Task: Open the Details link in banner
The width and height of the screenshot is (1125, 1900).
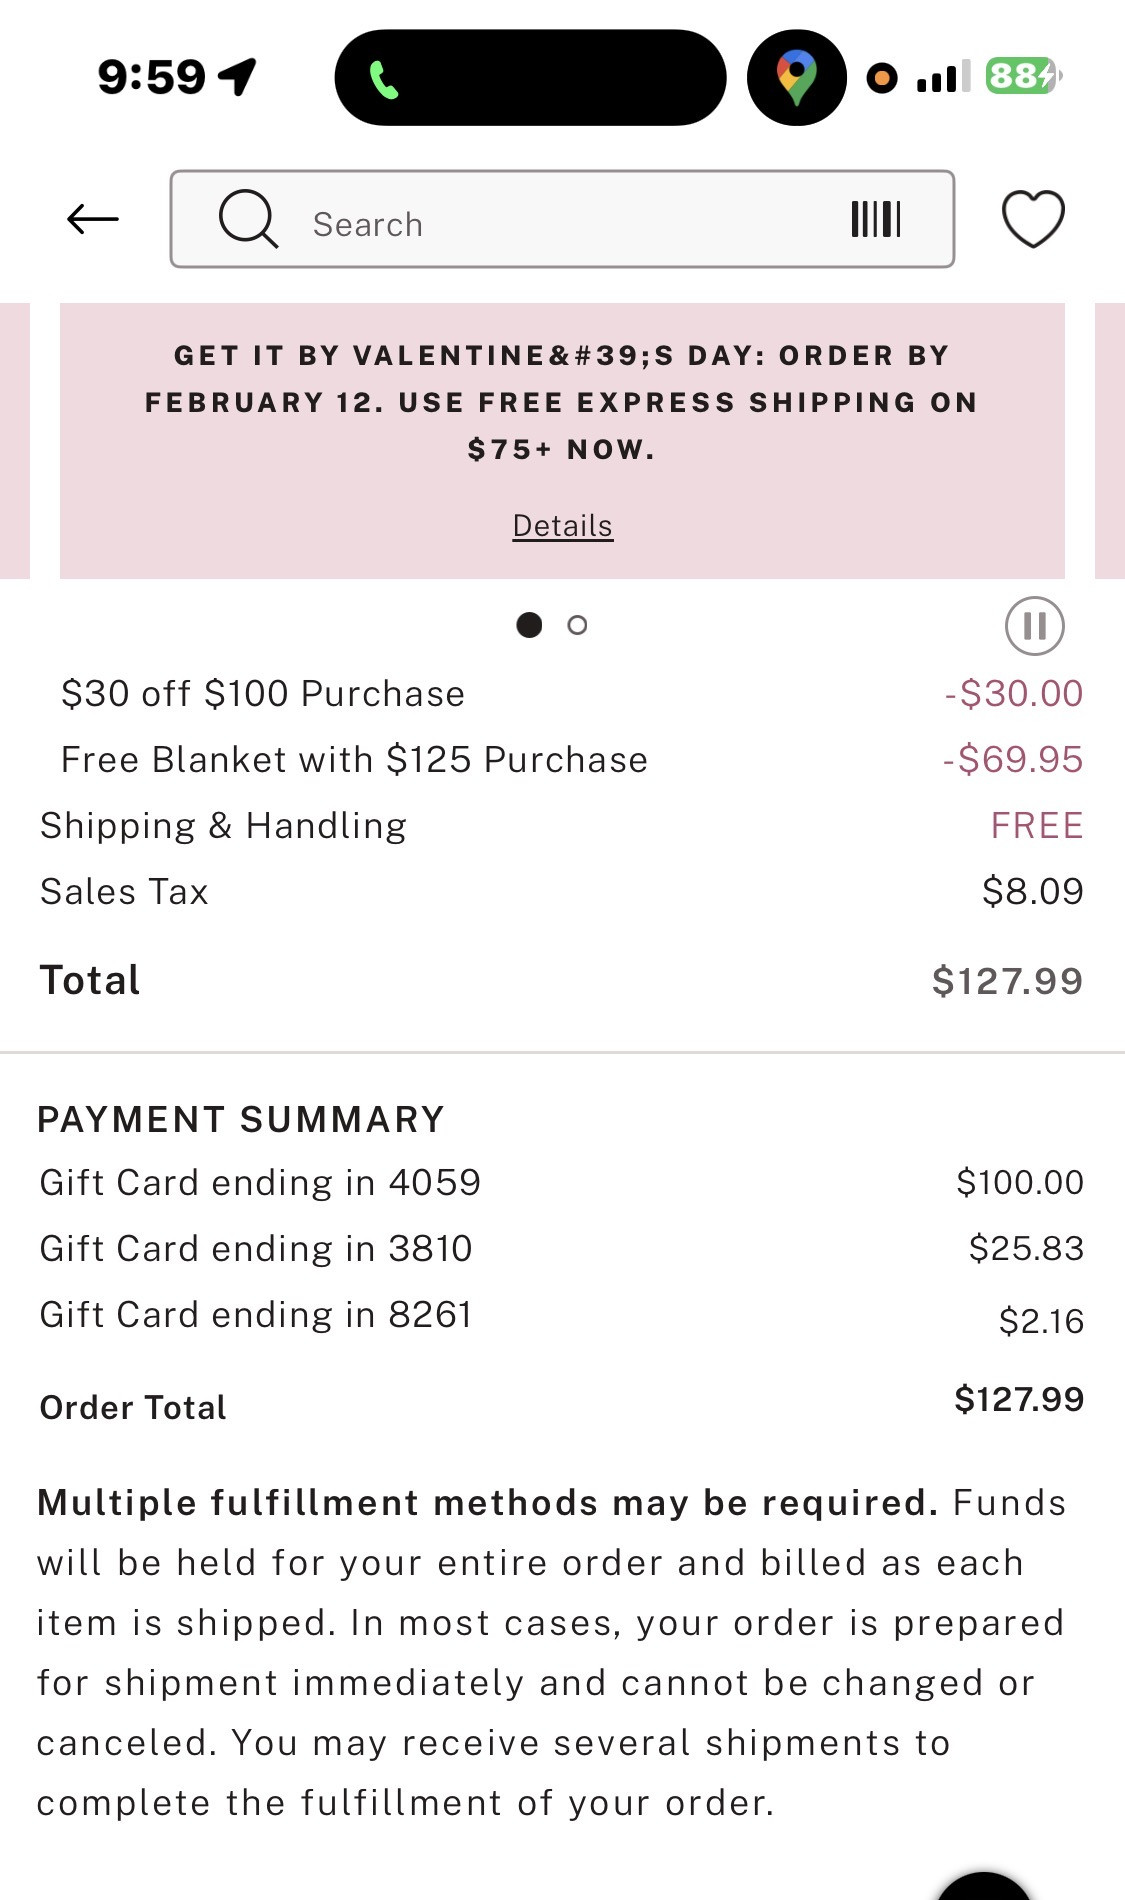Action: pyautogui.click(x=562, y=526)
